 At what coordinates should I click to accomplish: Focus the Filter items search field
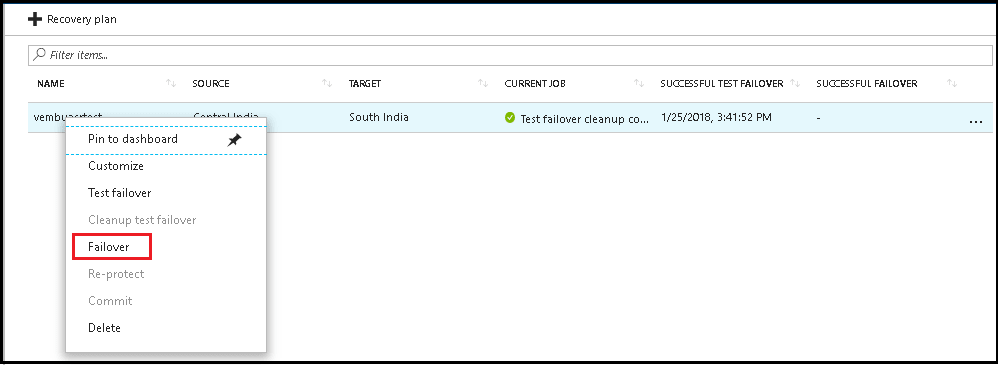pyautogui.click(x=510, y=55)
